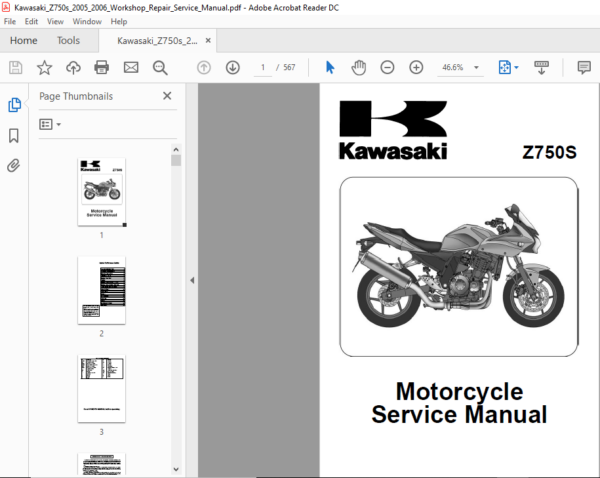Switch to the Tools tab
This screenshot has width=600, height=478.
[x=68, y=40]
